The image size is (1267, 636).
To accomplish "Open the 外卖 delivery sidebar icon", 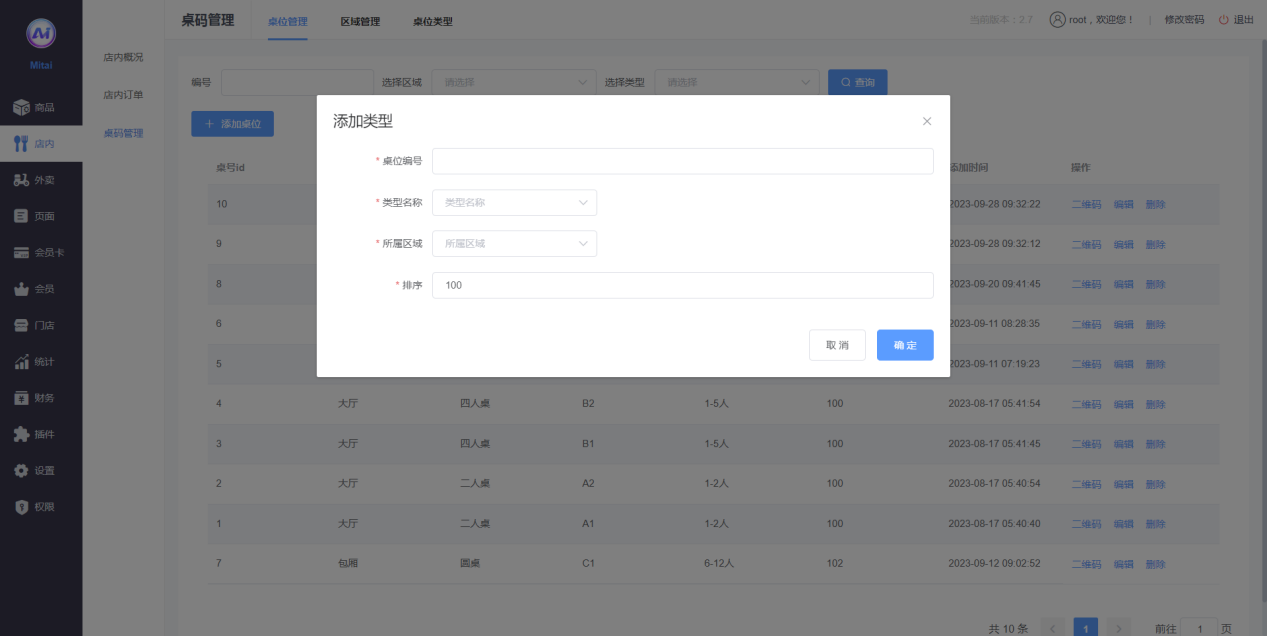I will [x=21, y=180].
